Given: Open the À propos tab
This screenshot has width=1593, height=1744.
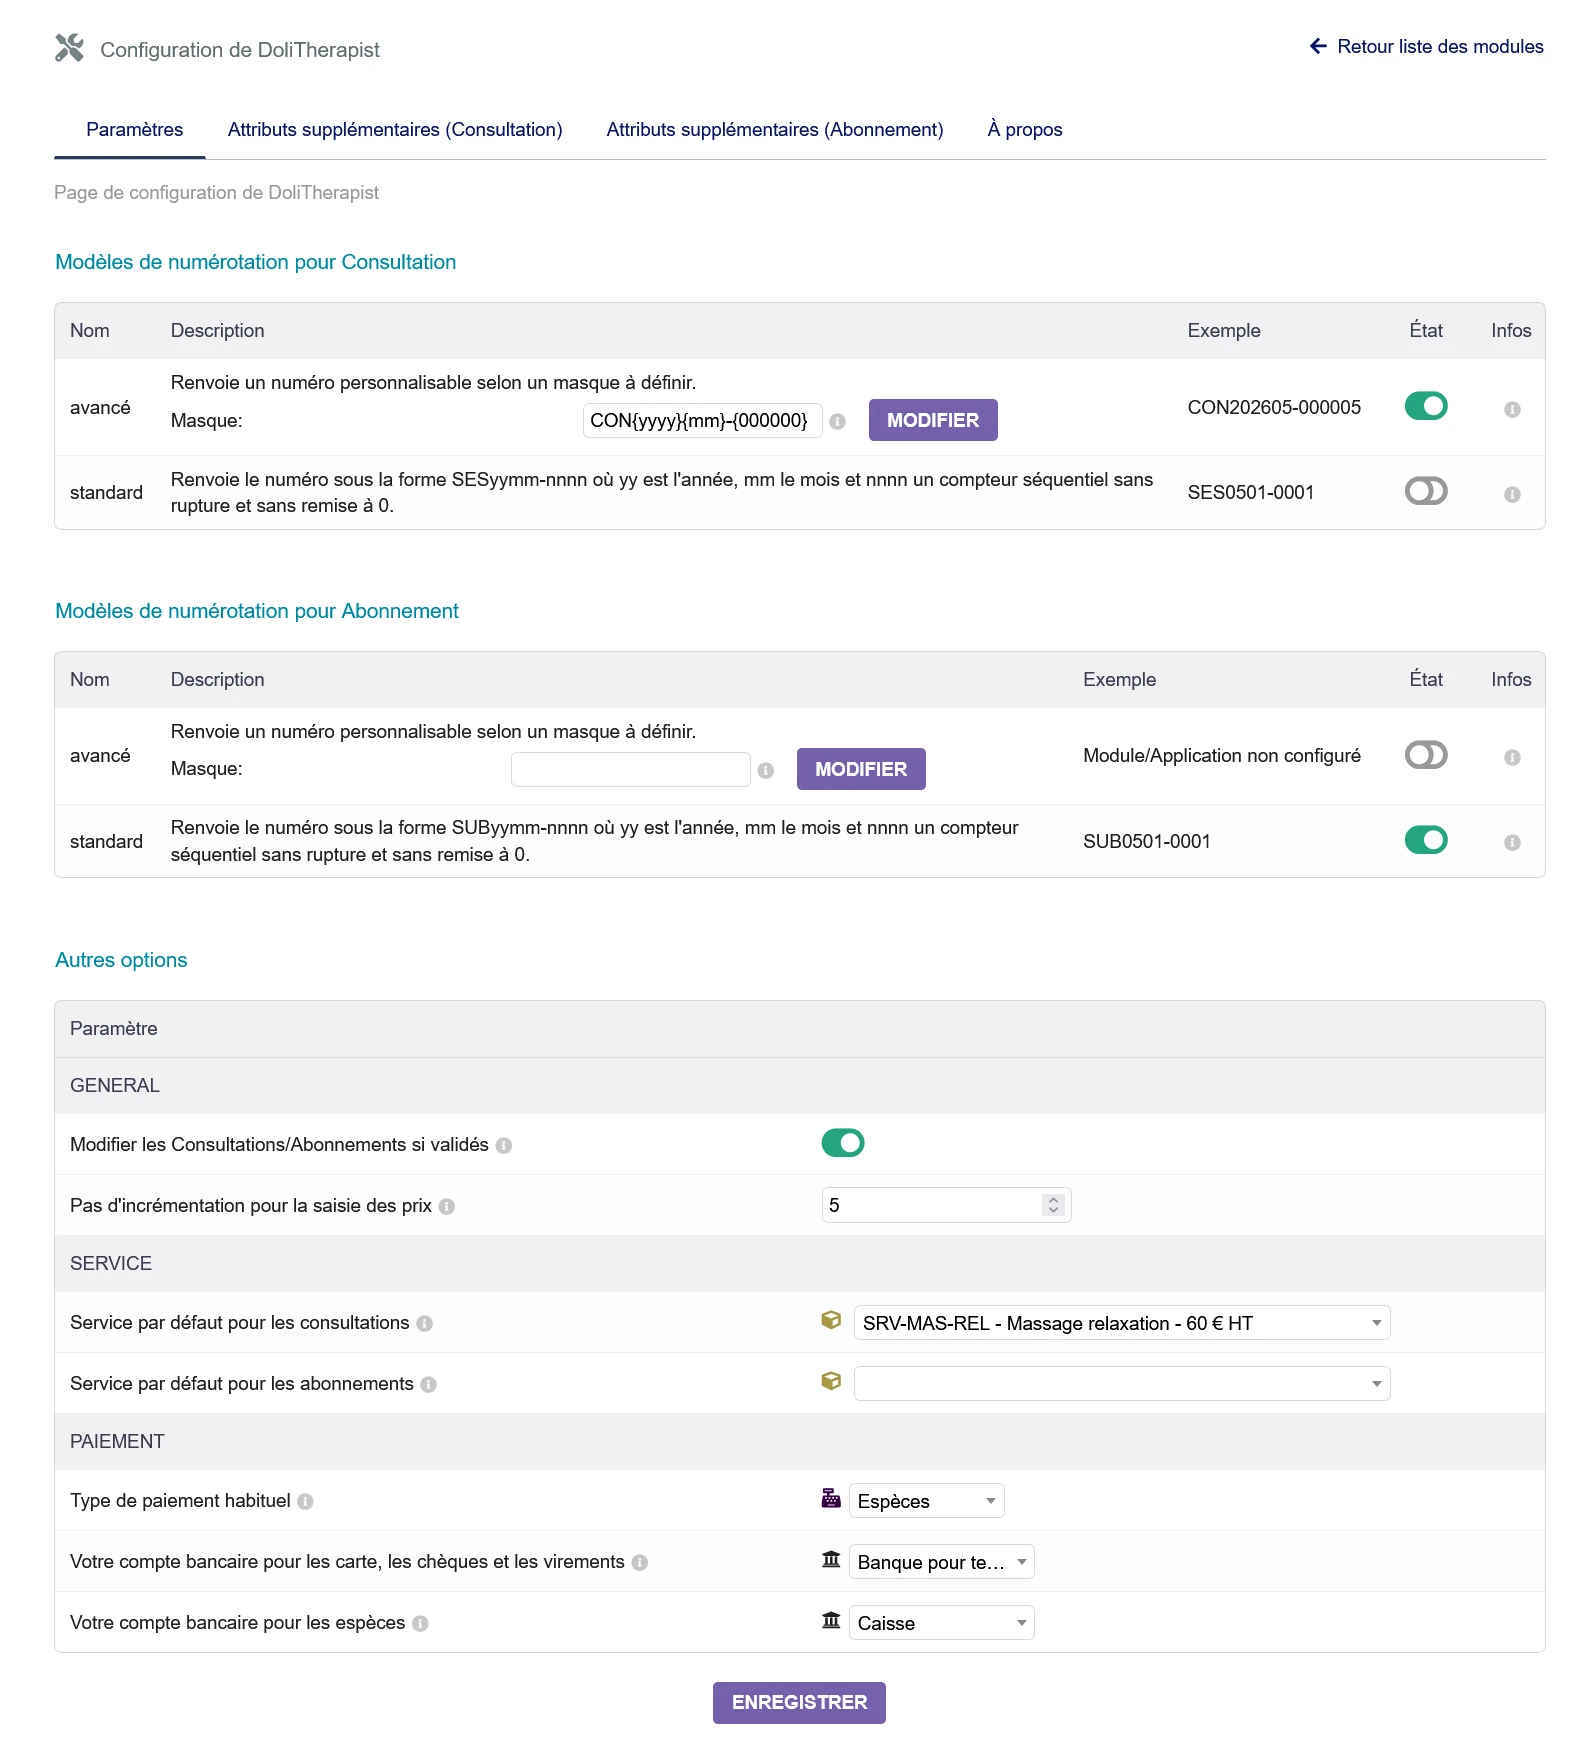Looking at the screenshot, I should pos(1025,130).
